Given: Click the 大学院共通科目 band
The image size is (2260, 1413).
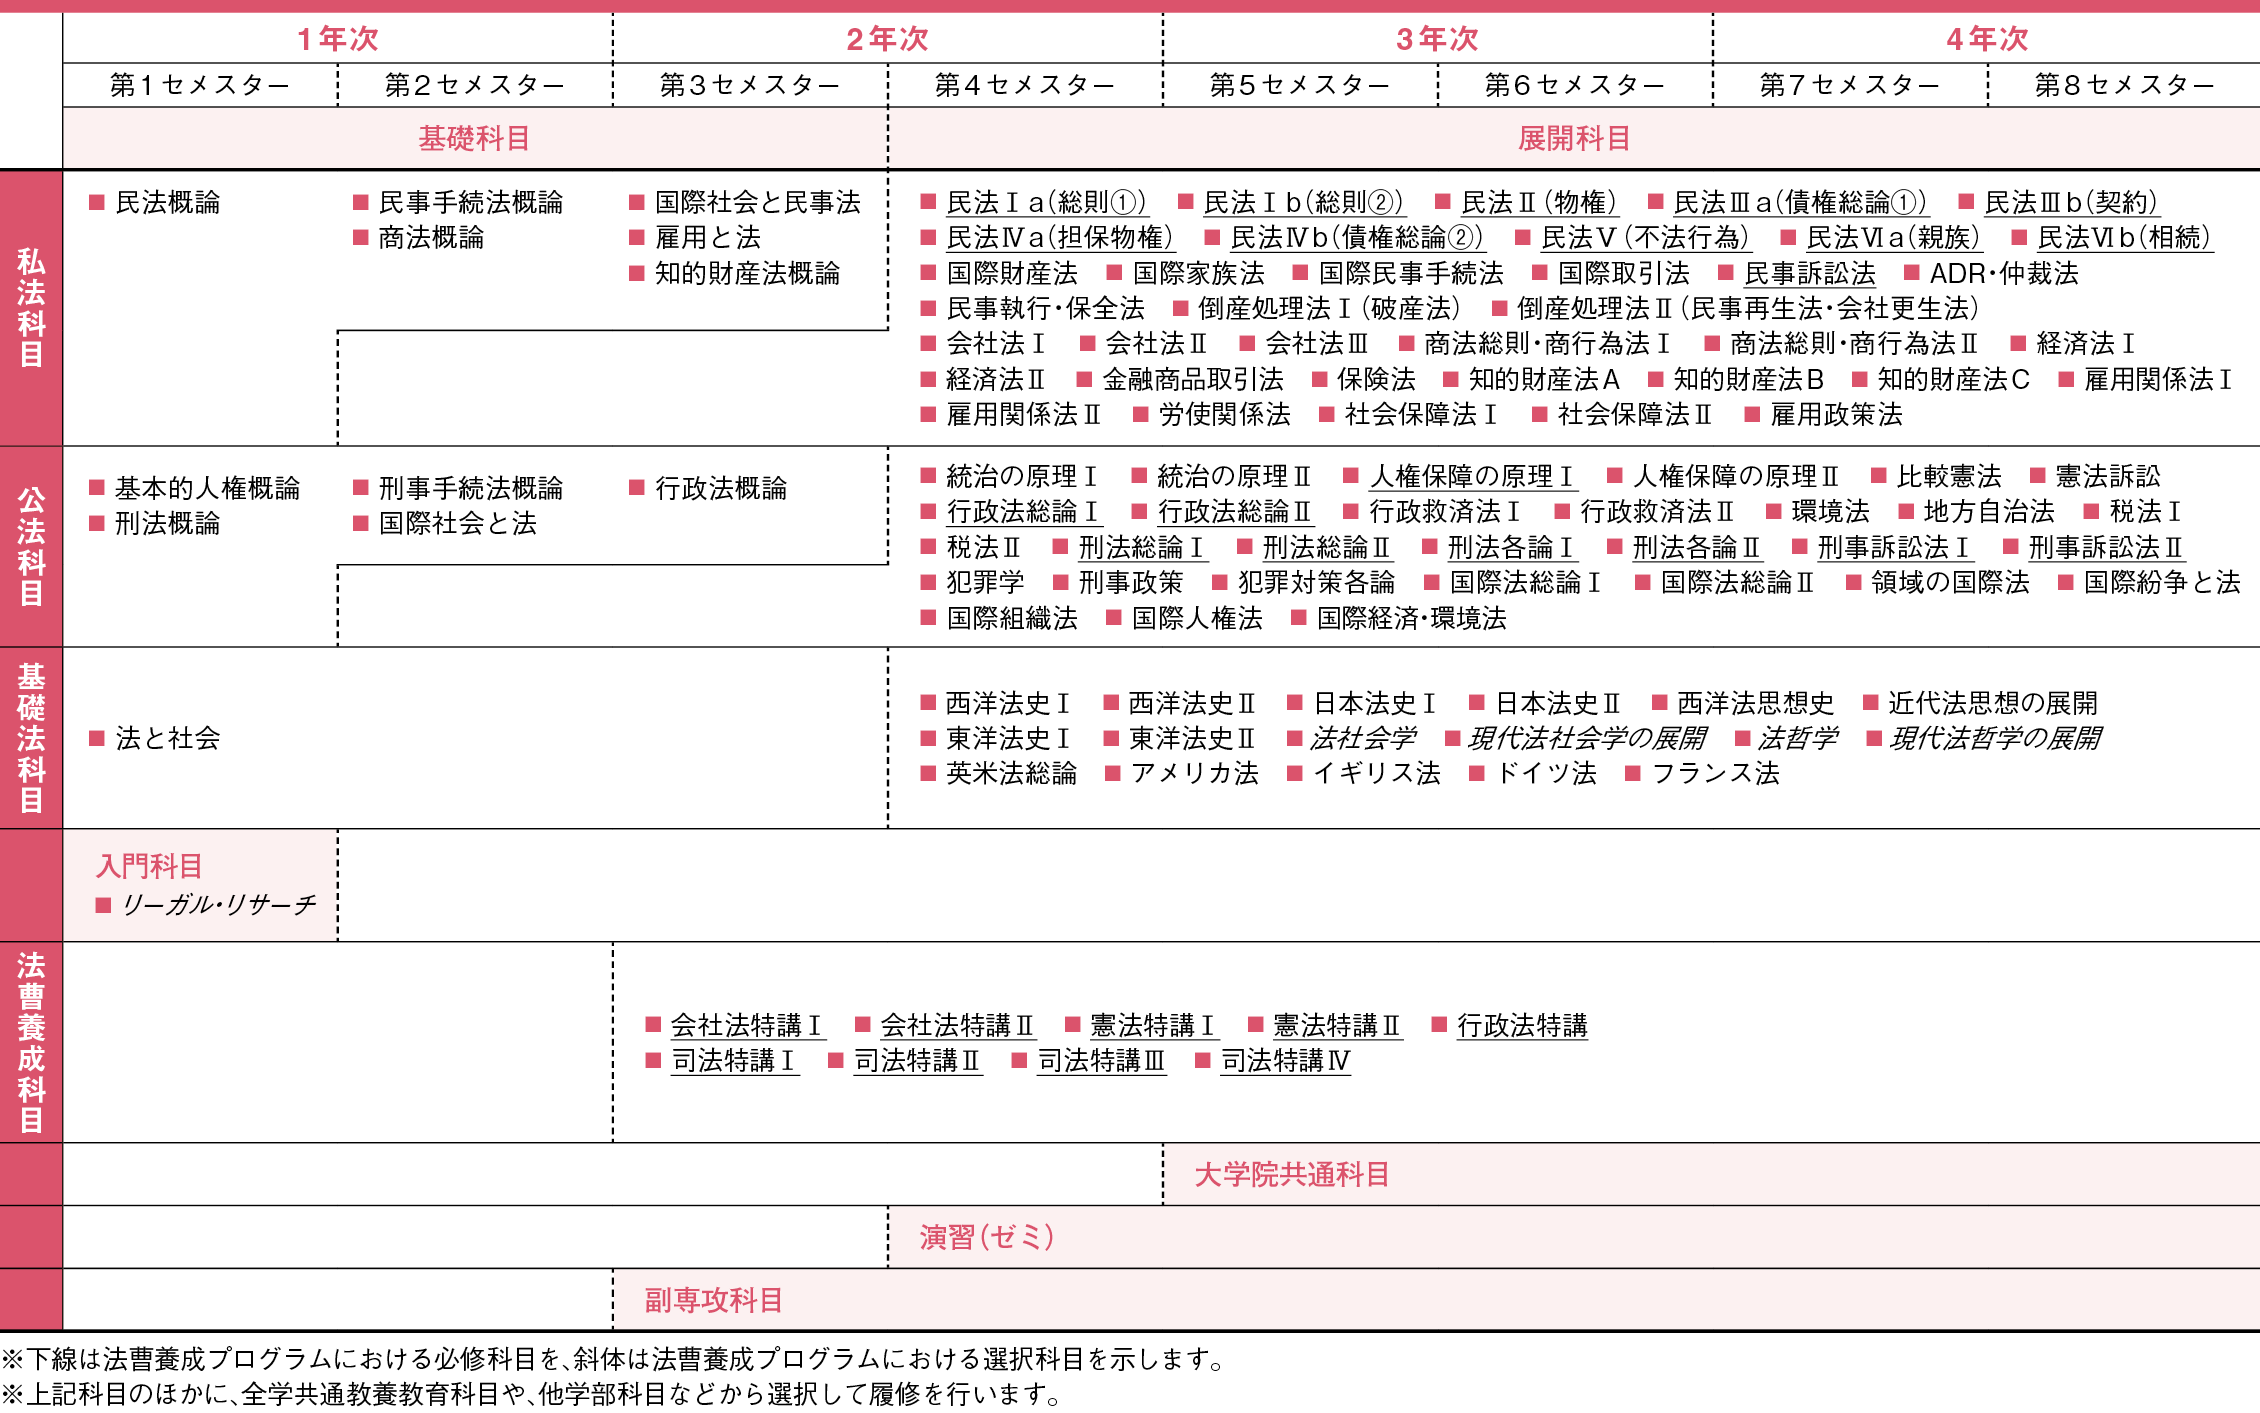Looking at the screenshot, I should click(1712, 1174).
